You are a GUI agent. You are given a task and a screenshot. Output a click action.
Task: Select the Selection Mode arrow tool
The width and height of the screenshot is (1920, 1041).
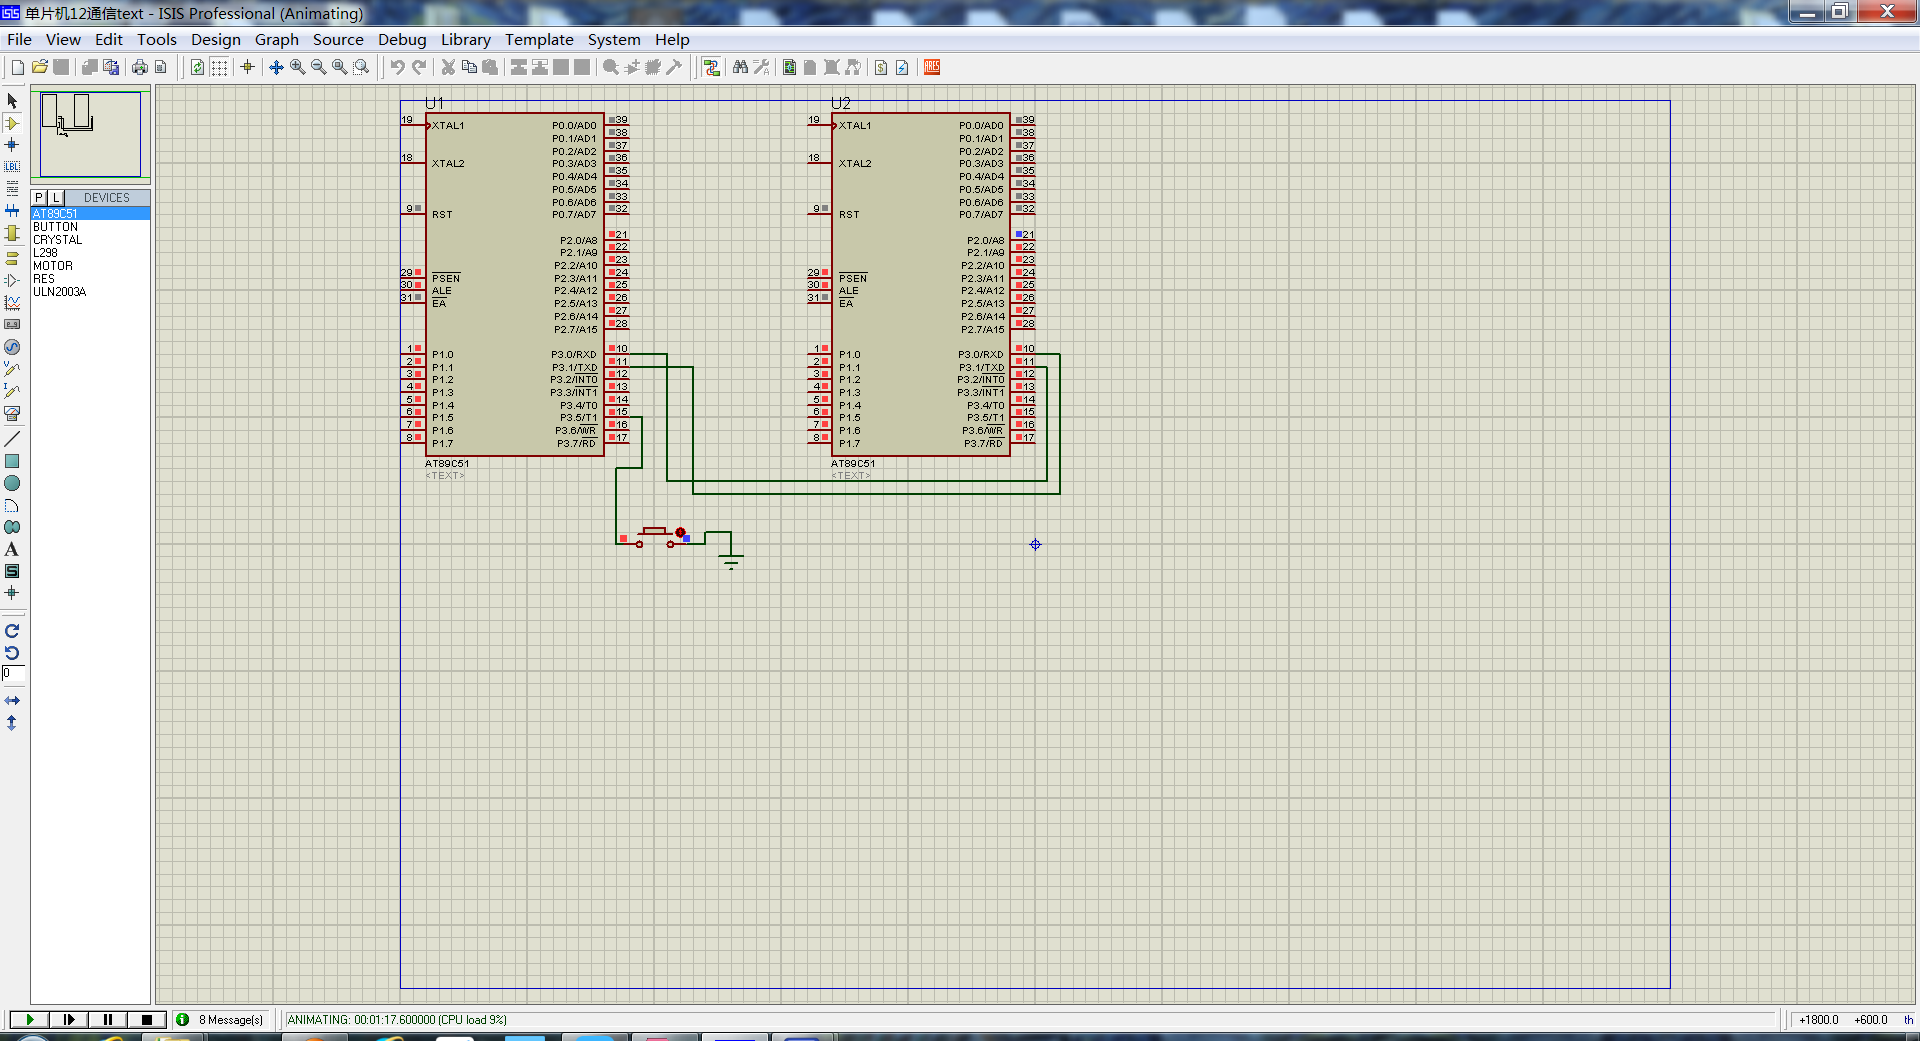[12, 101]
